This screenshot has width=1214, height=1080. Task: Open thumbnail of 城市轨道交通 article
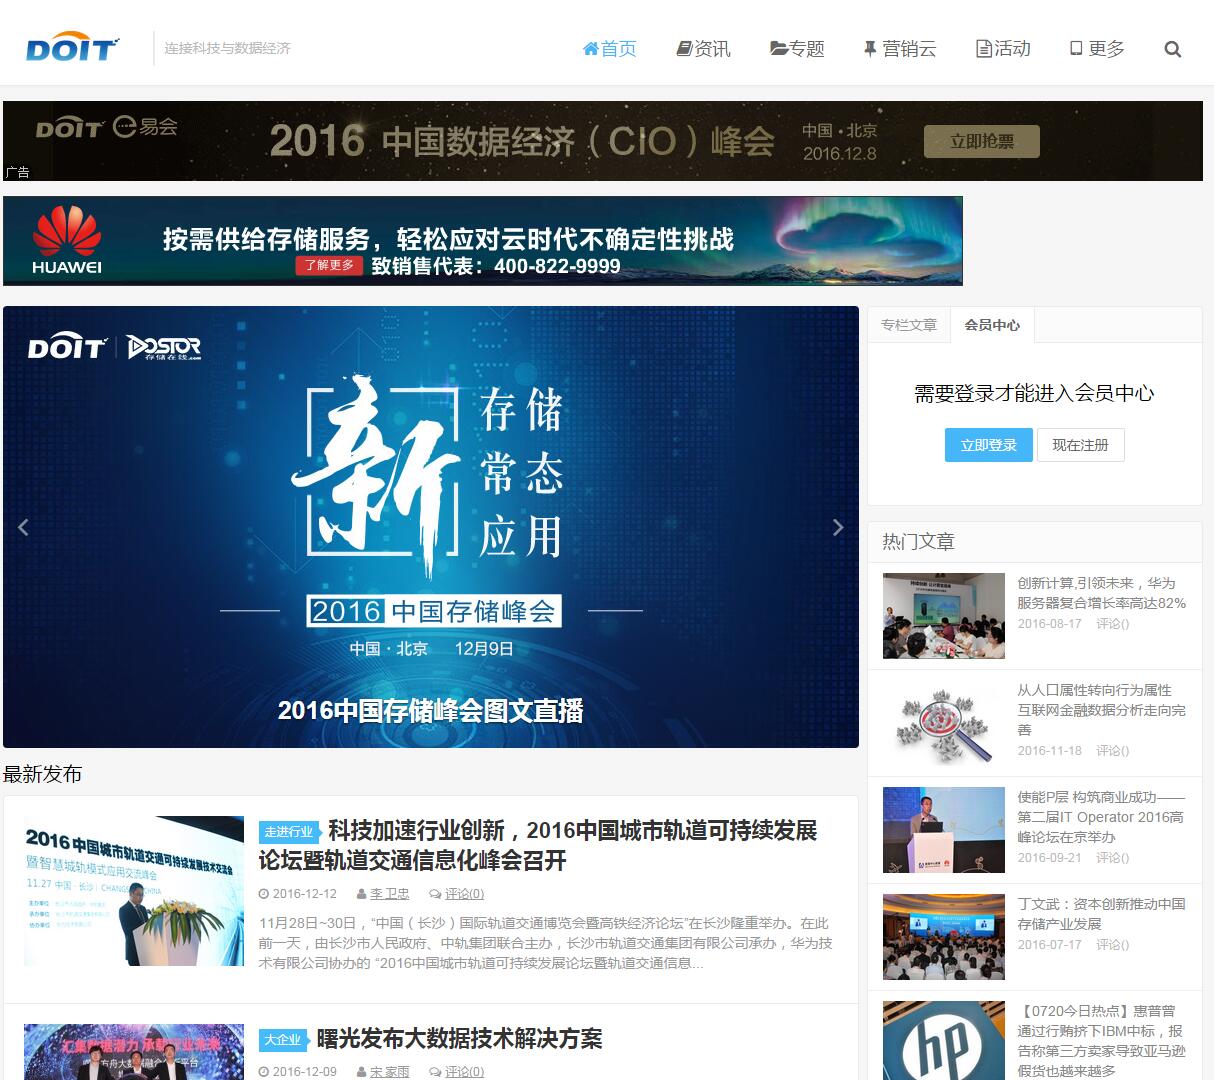(x=134, y=891)
